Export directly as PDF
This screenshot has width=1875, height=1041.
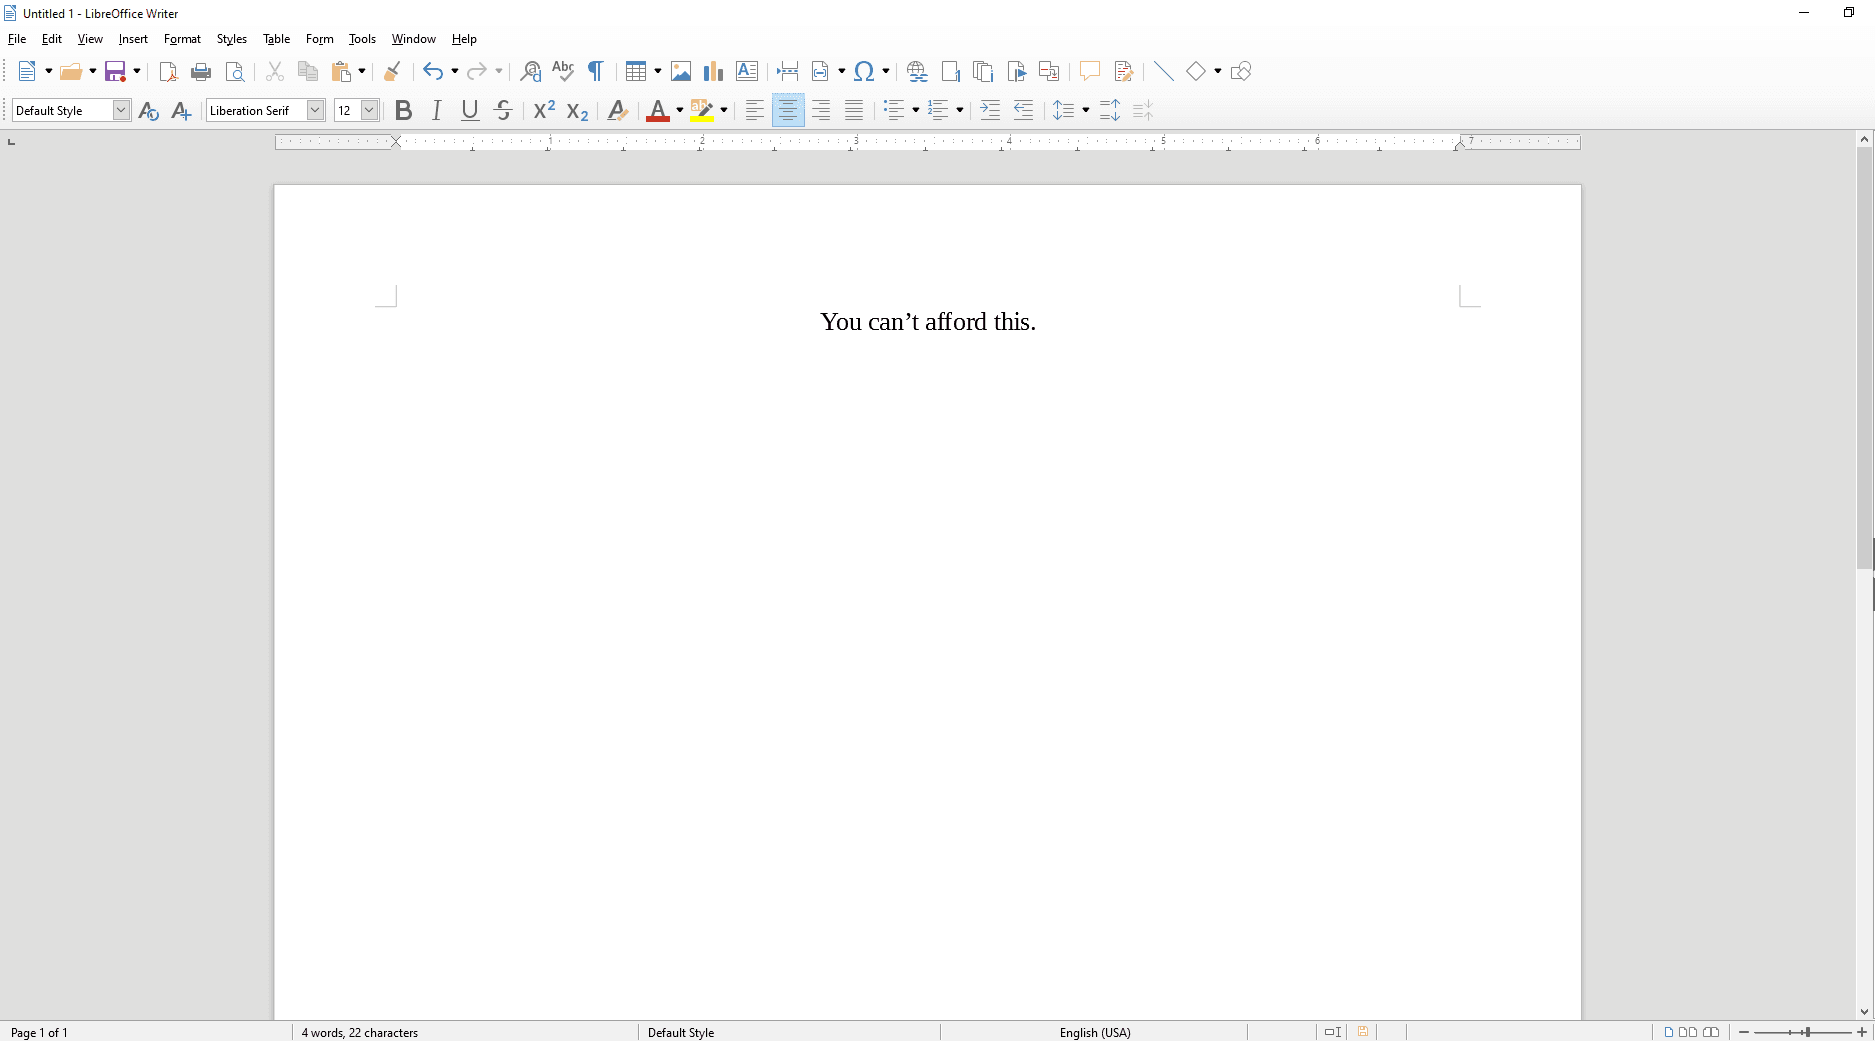pos(168,71)
